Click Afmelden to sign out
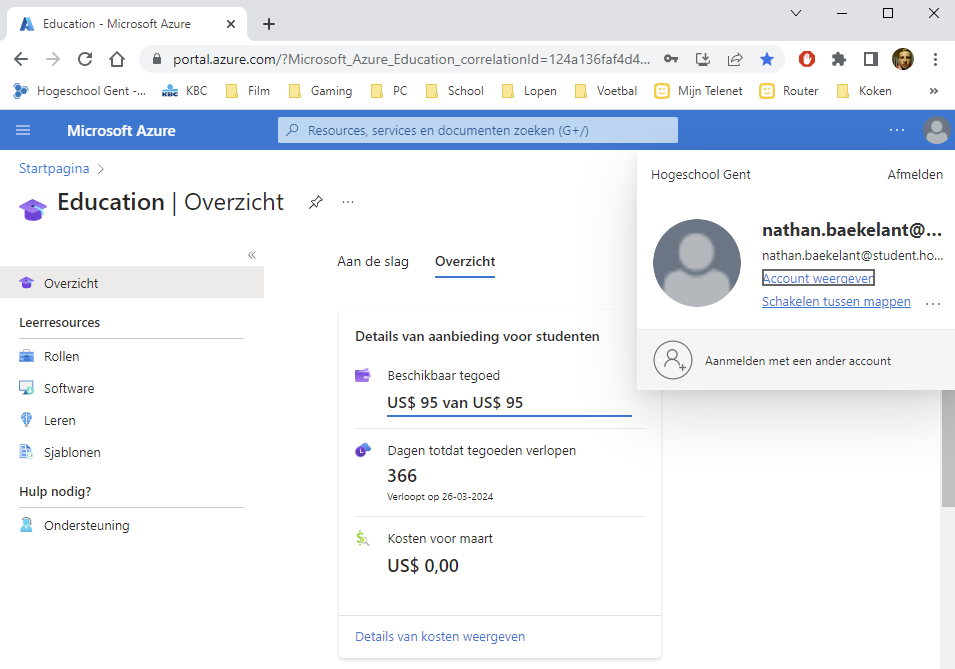Screen dimensions: 955x669 (x=915, y=174)
